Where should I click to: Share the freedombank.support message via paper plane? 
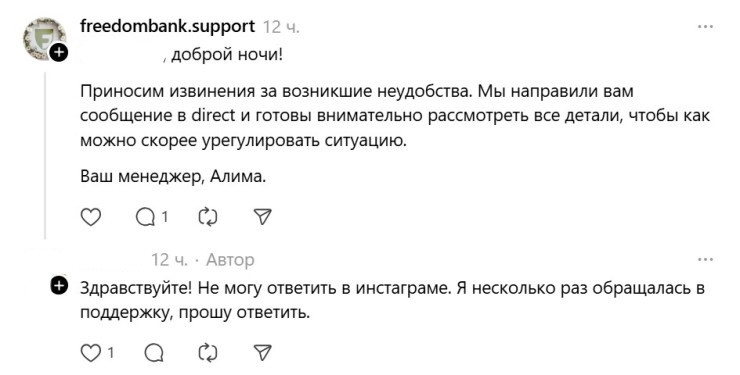262,217
